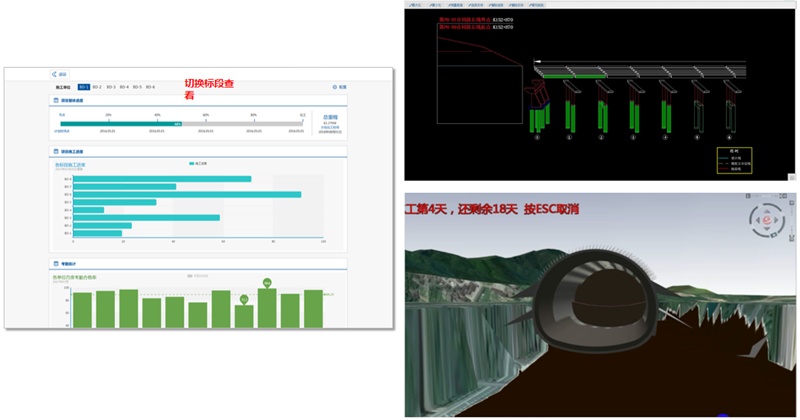Screen dimensions: 800x420
Task: Switch to the BD-2 section tab
Action: point(98,87)
